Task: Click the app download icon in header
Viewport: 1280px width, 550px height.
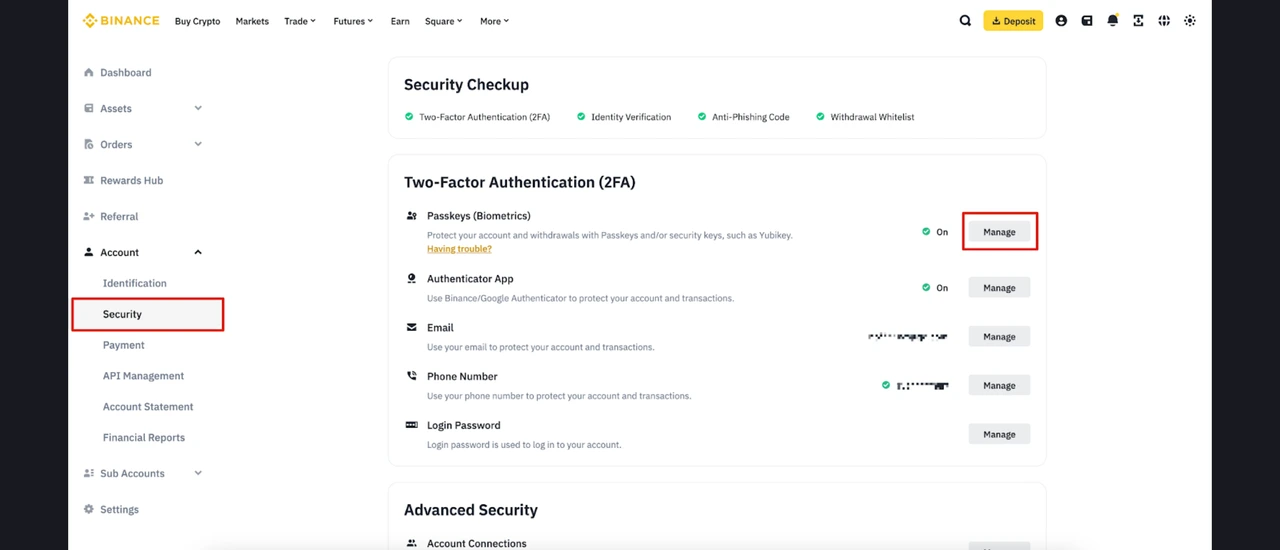Action: (1138, 20)
